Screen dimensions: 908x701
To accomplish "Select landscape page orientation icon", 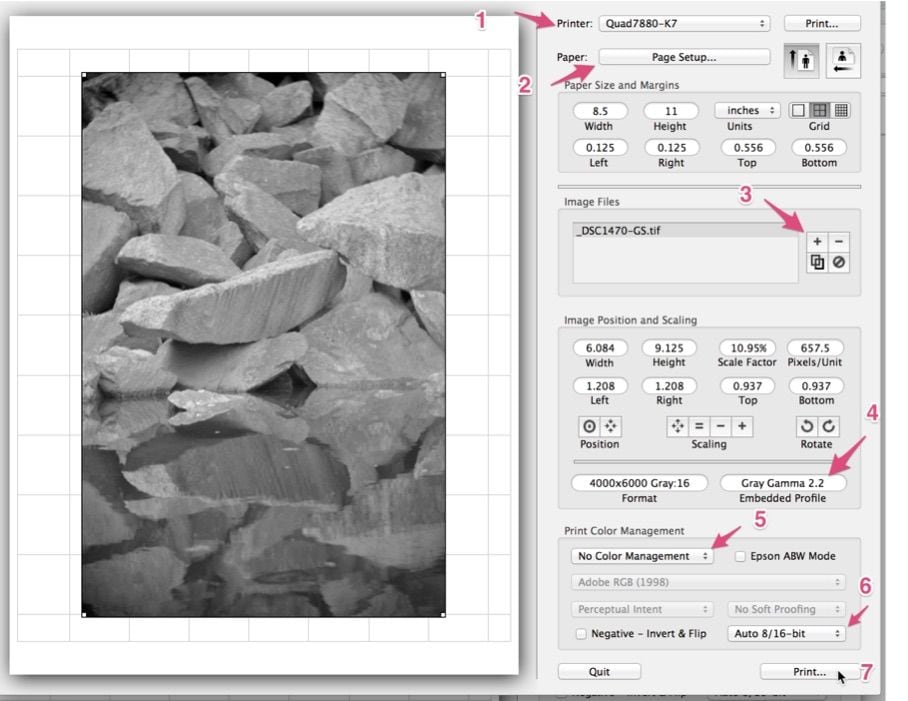I will 842,60.
